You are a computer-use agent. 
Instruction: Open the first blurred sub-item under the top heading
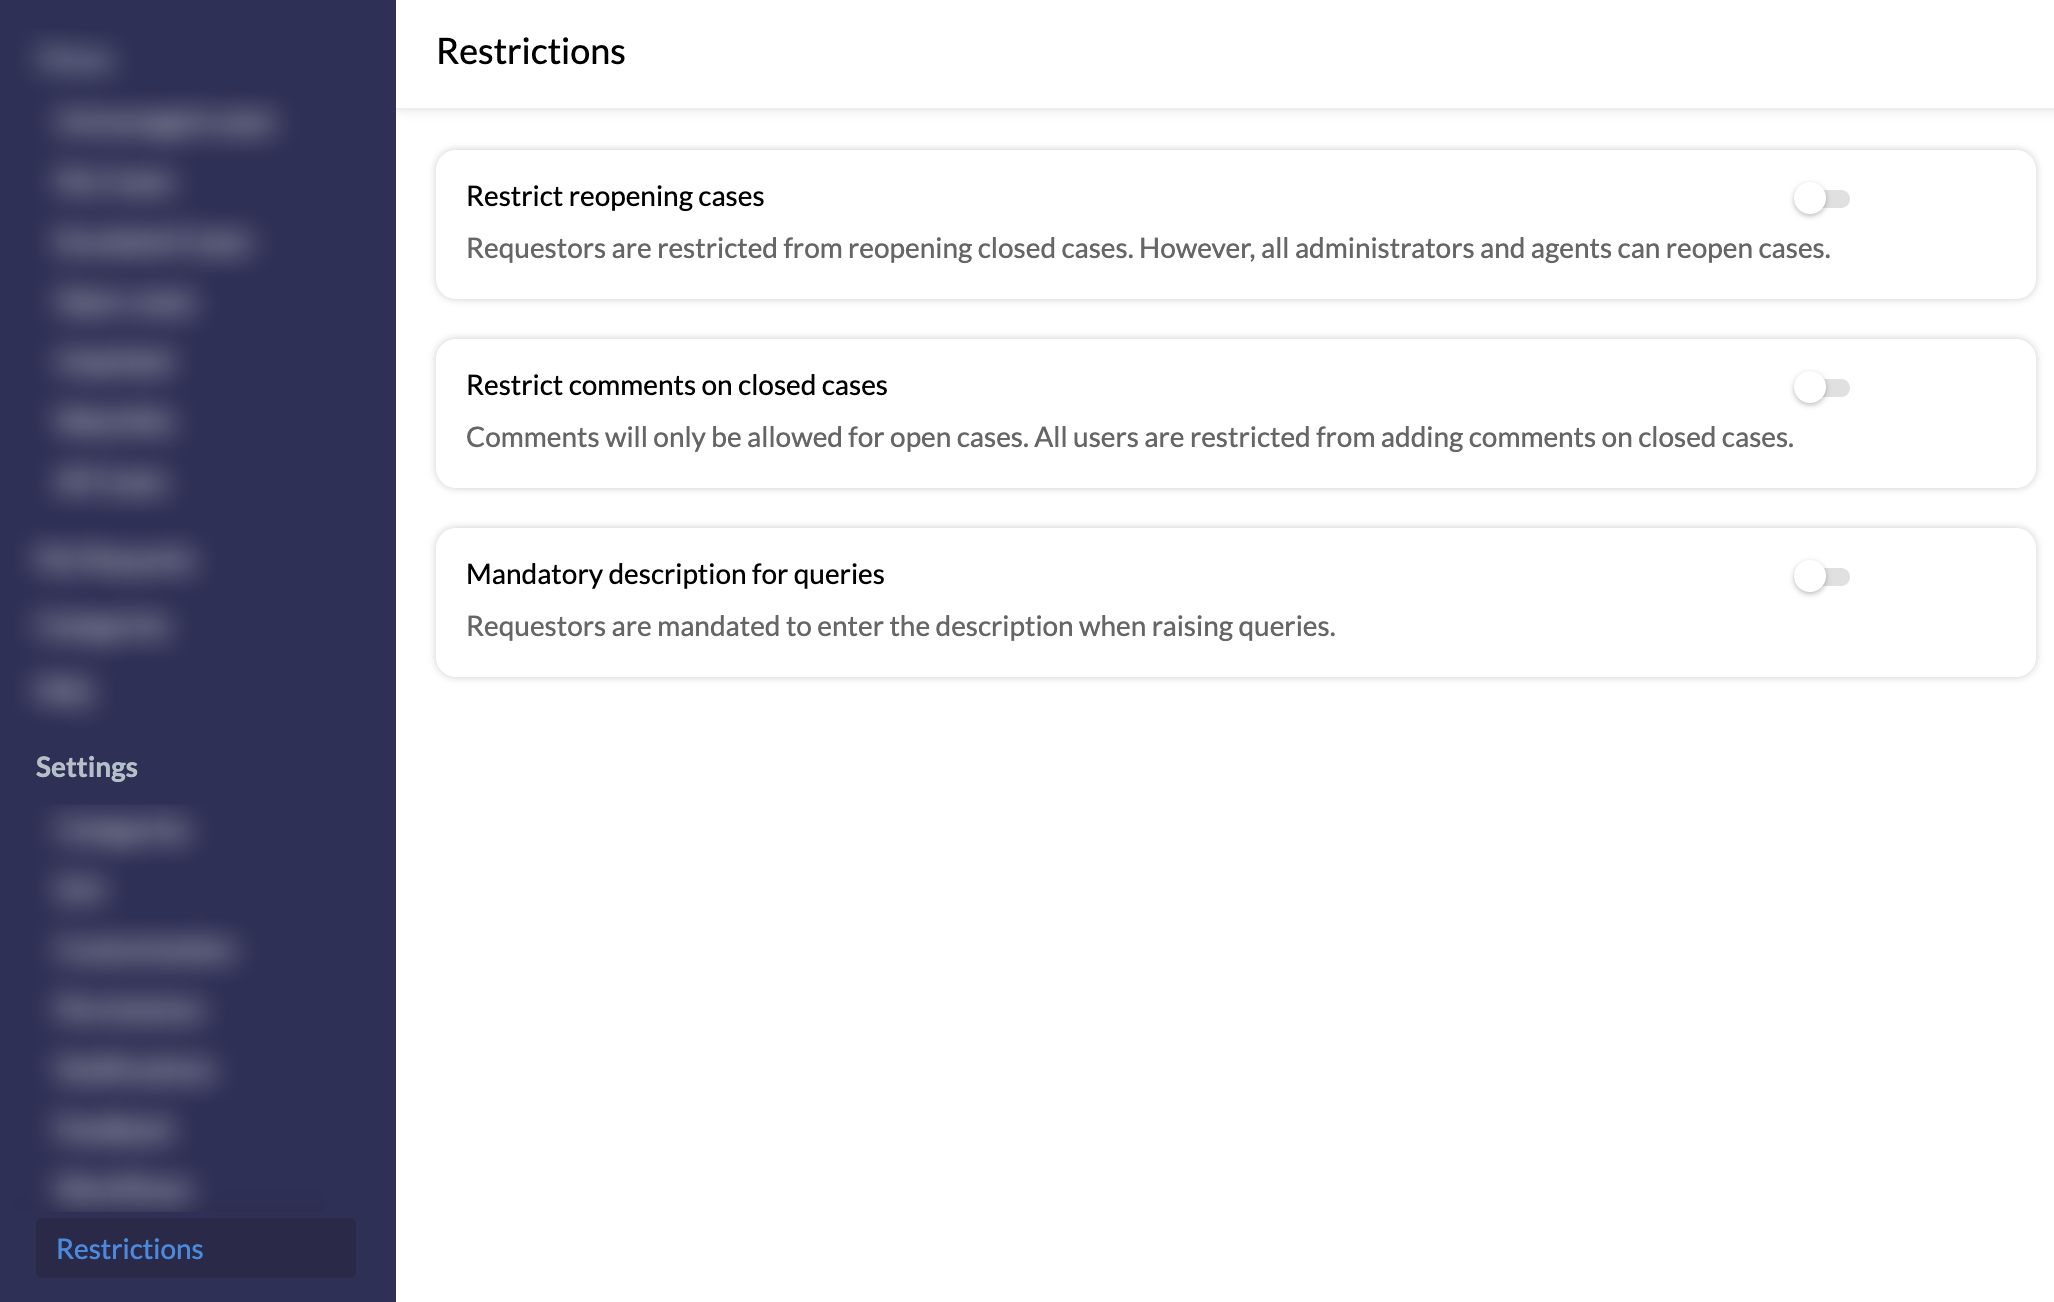(x=165, y=122)
